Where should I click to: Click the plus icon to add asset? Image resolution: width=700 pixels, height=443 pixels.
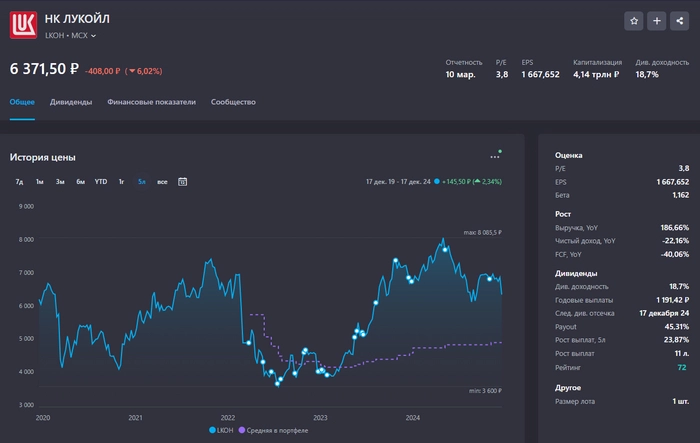click(x=657, y=21)
